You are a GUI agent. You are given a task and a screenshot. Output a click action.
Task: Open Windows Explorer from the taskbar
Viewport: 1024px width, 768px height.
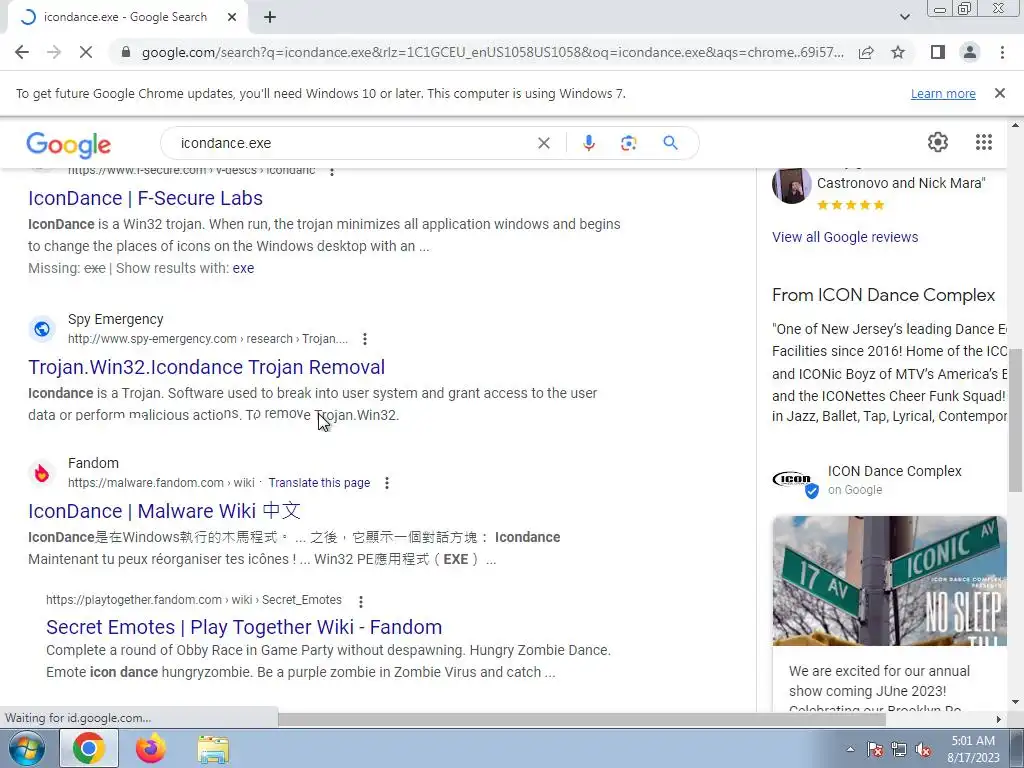click(213, 748)
